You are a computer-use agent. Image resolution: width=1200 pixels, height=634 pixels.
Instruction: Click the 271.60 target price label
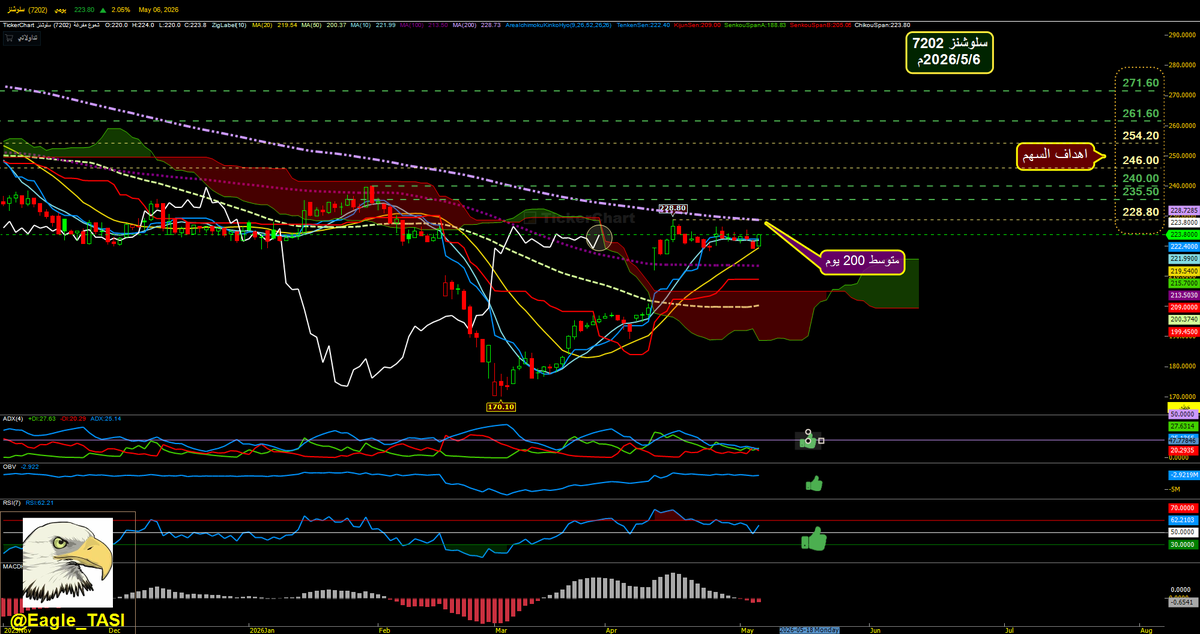click(1141, 83)
